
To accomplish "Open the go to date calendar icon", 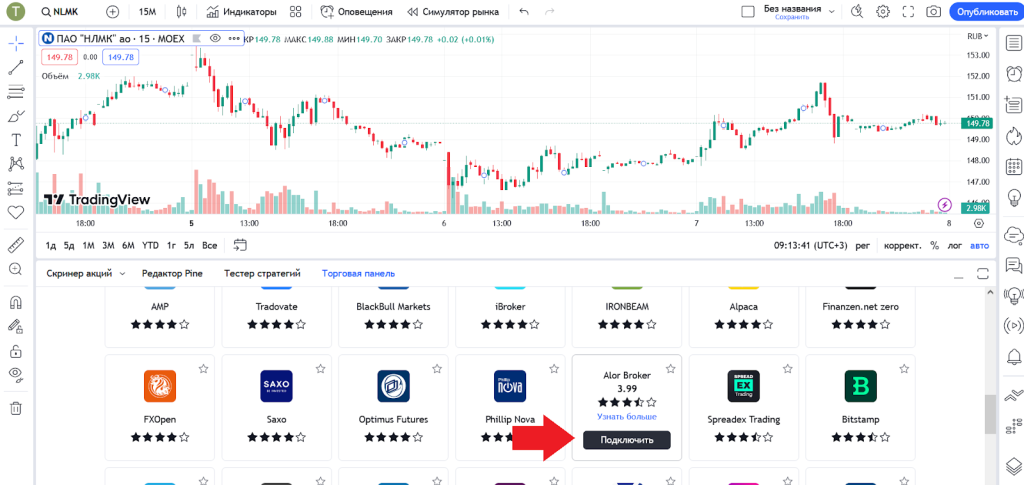I will pyautogui.click(x=240, y=245).
